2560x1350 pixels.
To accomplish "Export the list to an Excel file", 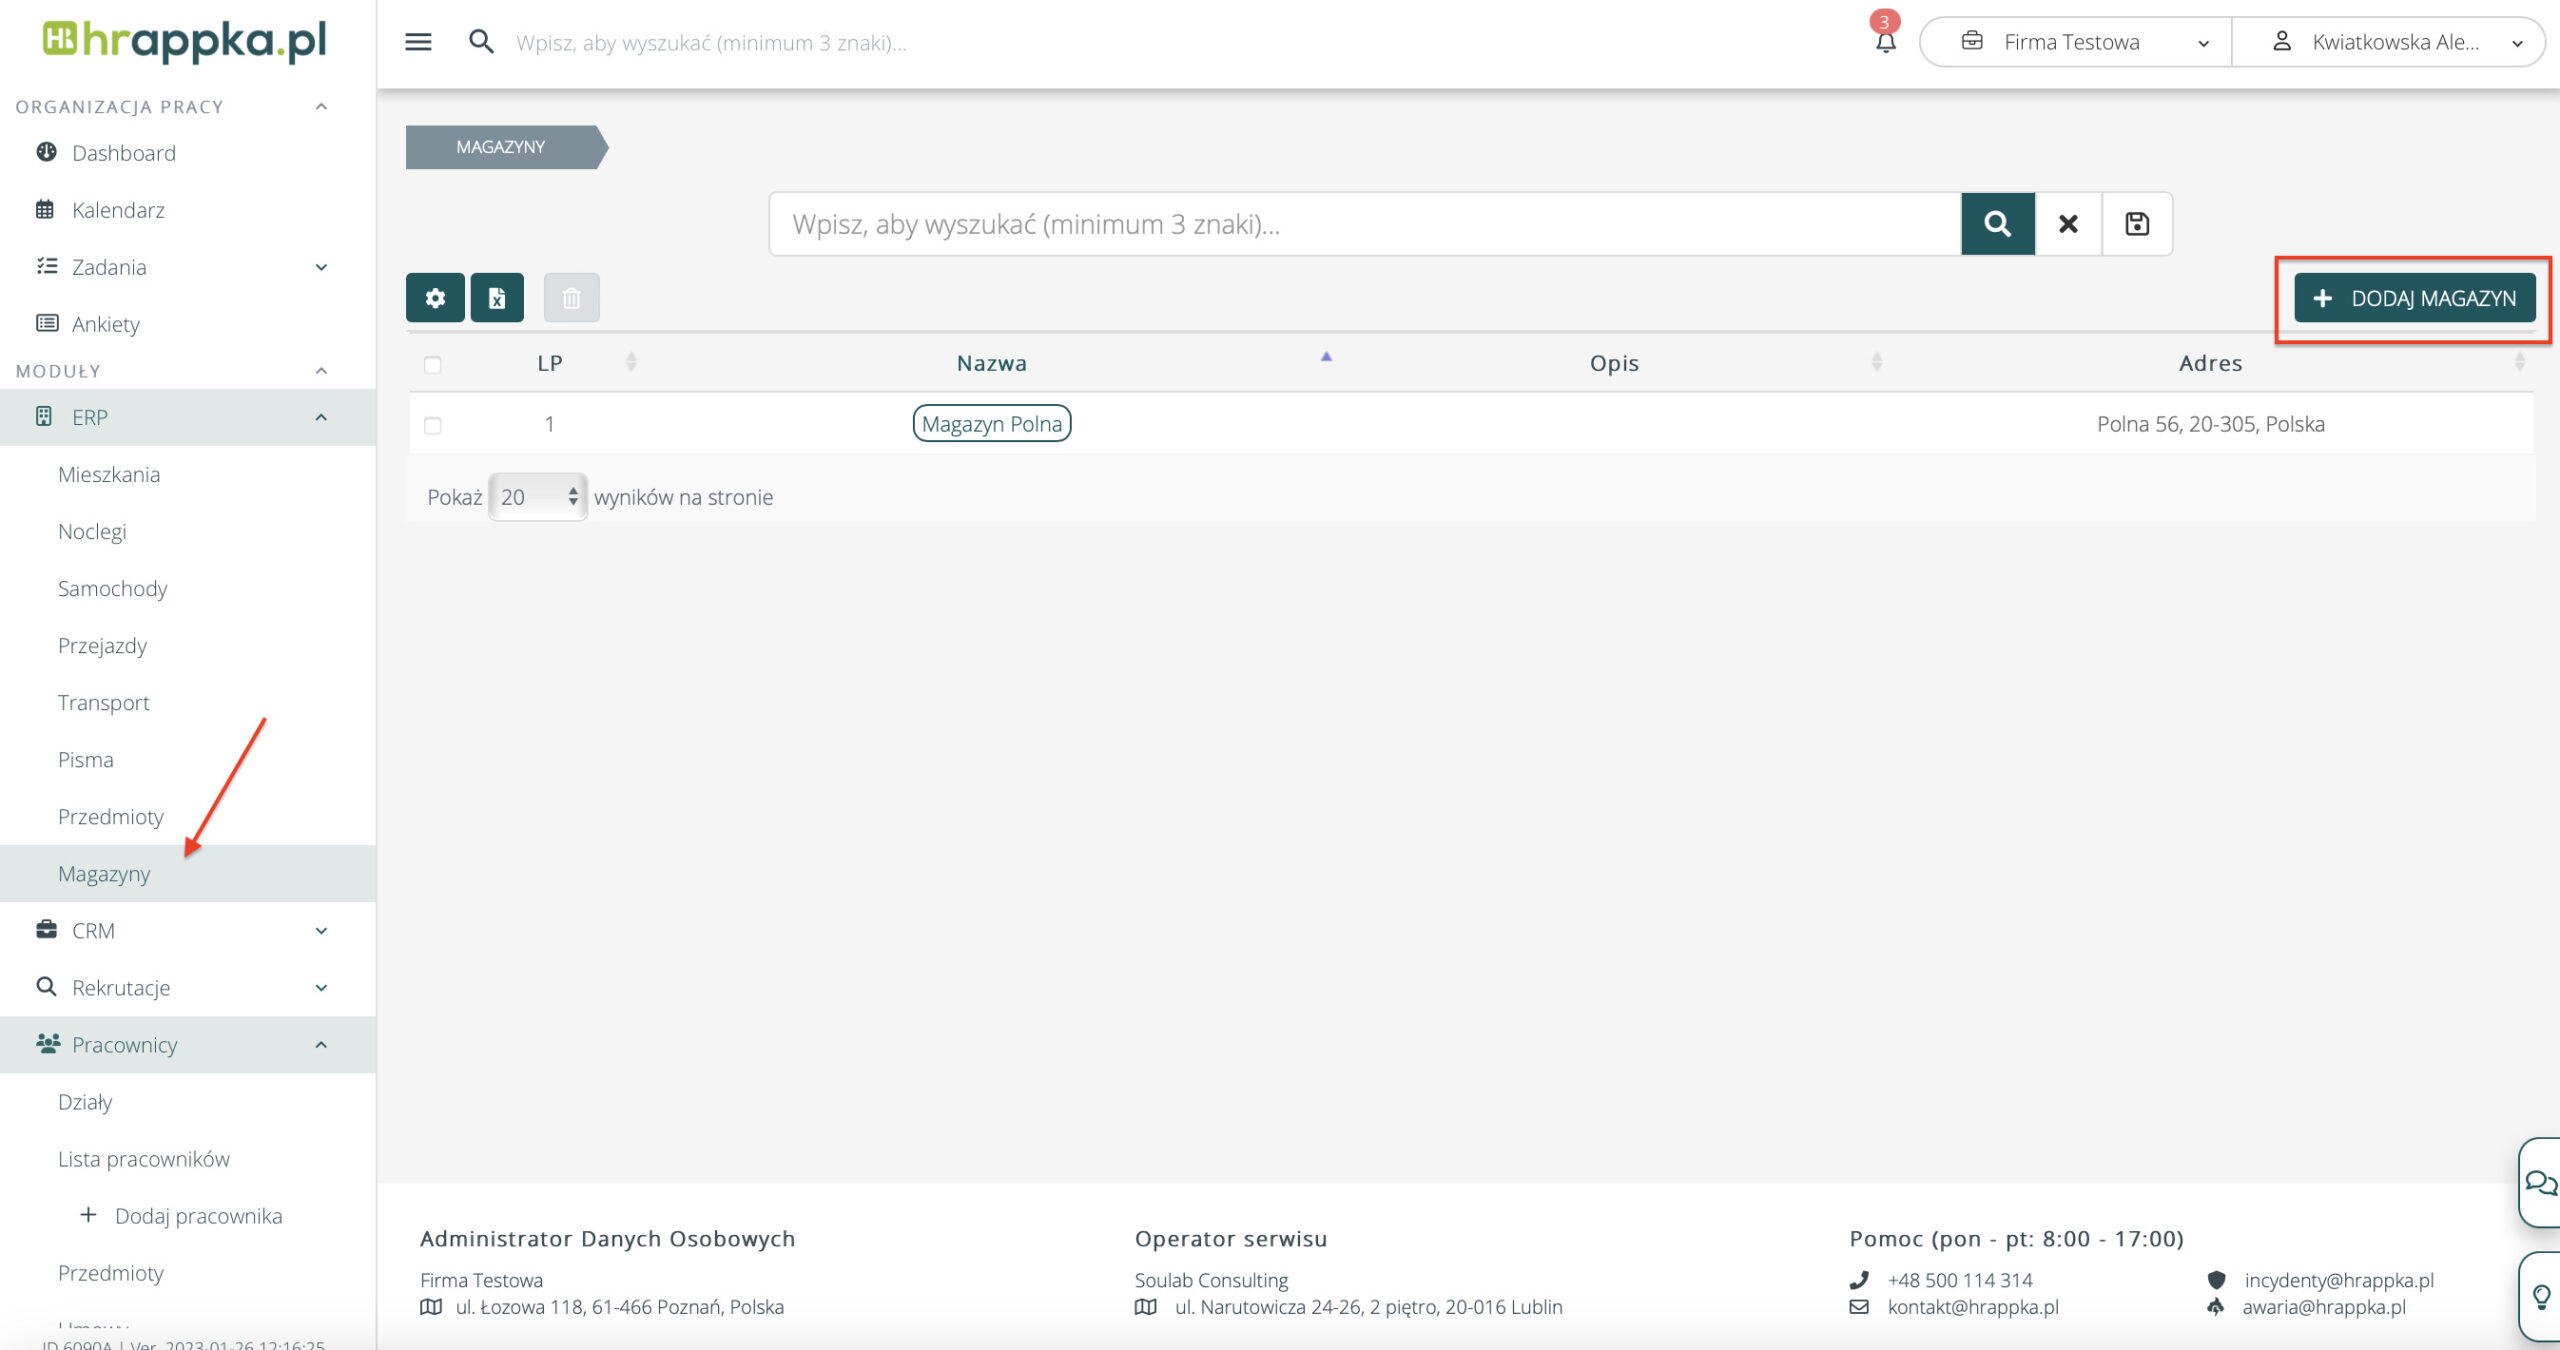I will [497, 298].
